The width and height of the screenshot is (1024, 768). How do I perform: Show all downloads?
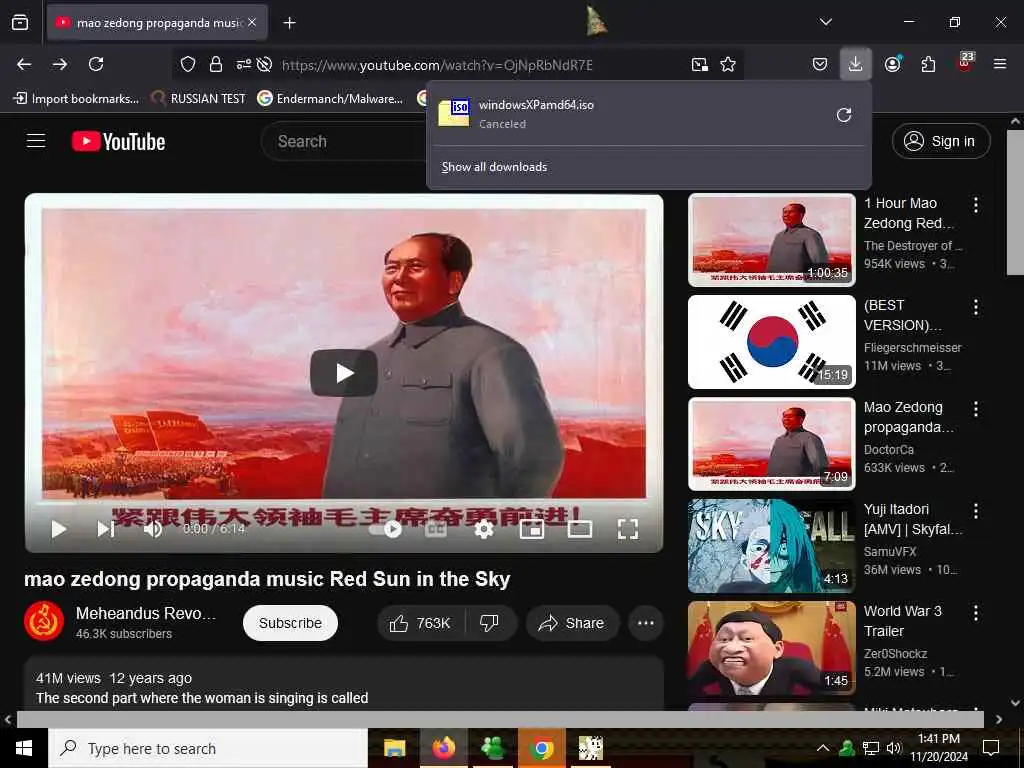coord(494,167)
